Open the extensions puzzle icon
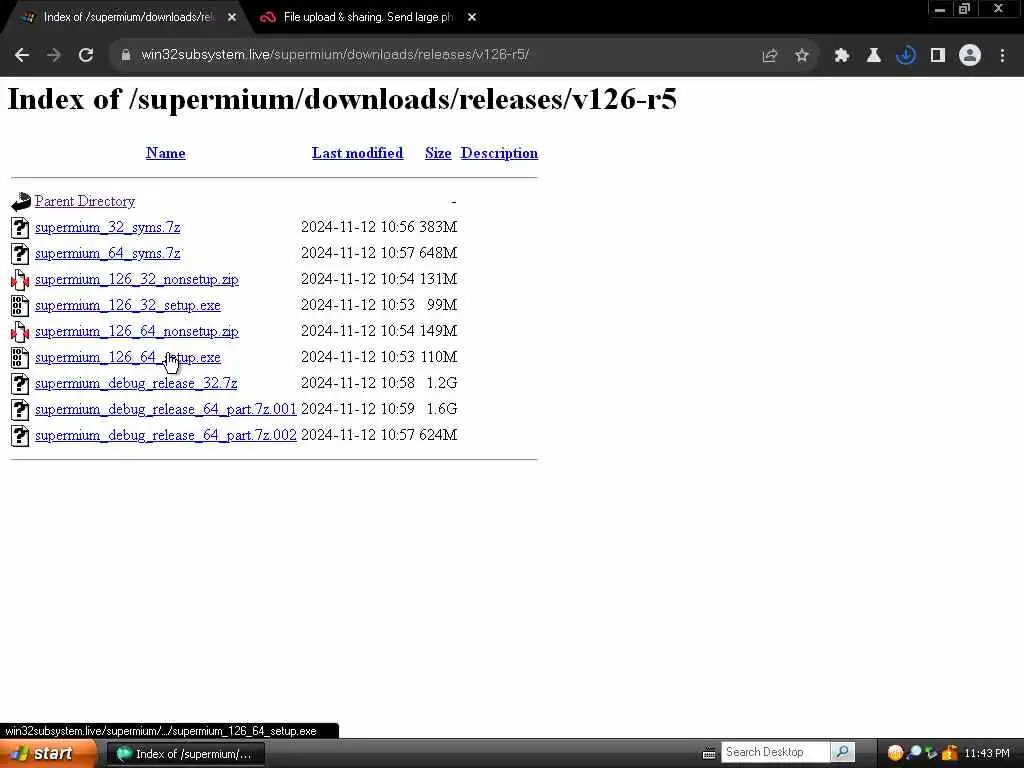This screenshot has height=768, width=1024. pyautogui.click(x=842, y=56)
